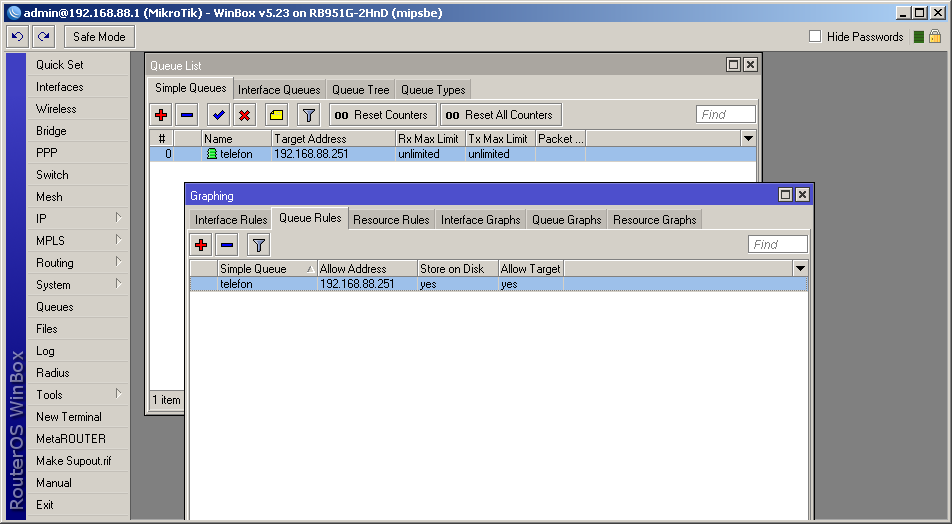The image size is (952, 524).
Task: Open the Filter funnel in Queue List
Action: 308,115
